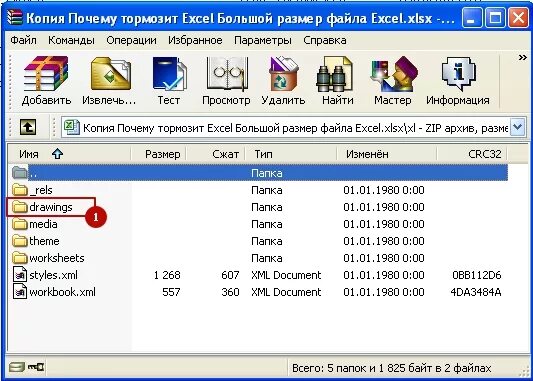Expand the toolbar overflow chevron
This screenshot has height=381, width=533.
(x=522, y=58)
